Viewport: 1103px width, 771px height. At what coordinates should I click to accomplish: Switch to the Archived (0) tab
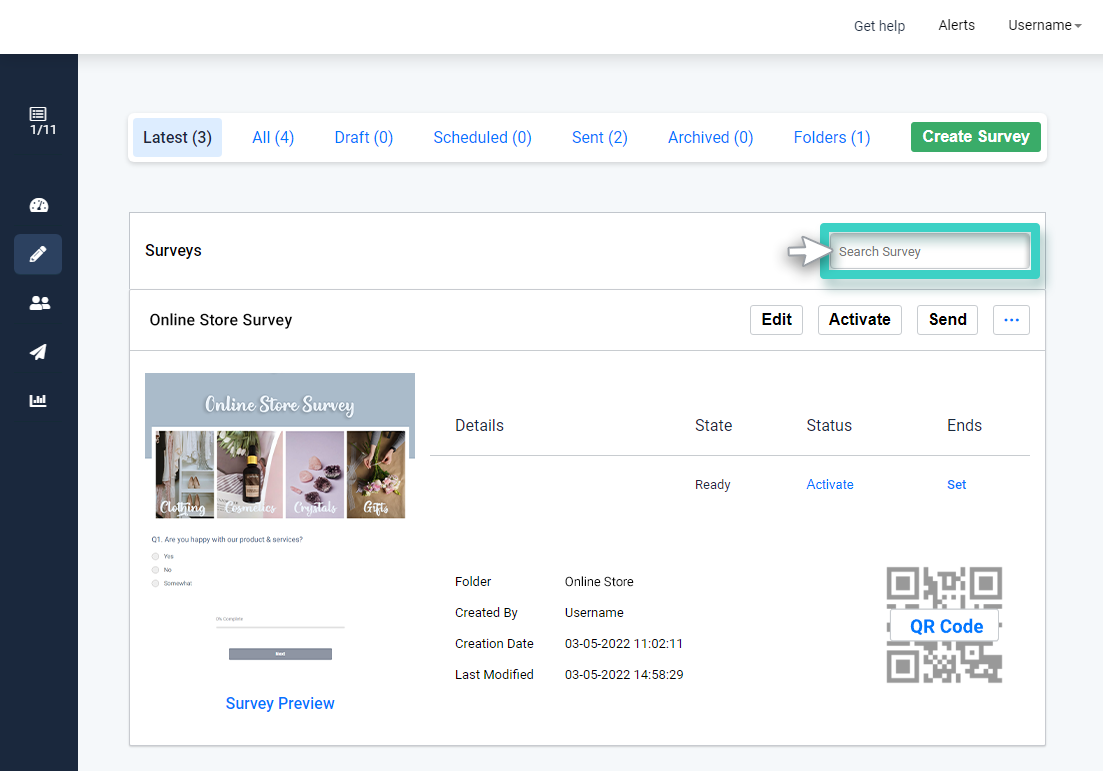click(710, 137)
